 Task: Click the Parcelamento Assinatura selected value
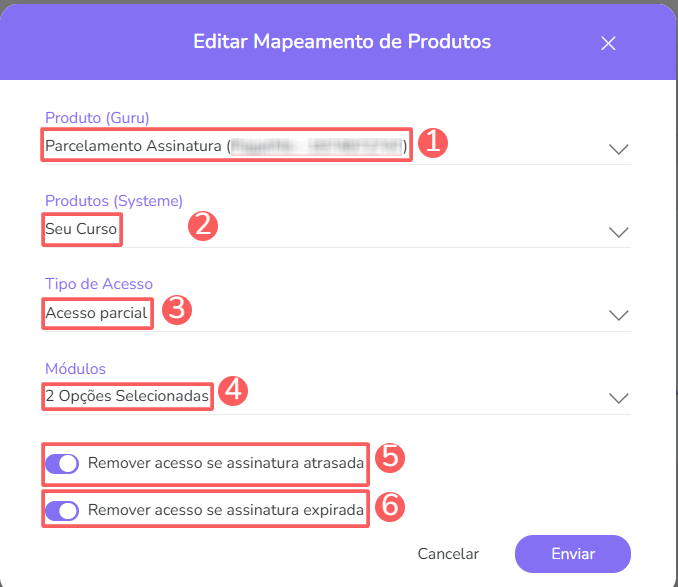tap(132, 147)
